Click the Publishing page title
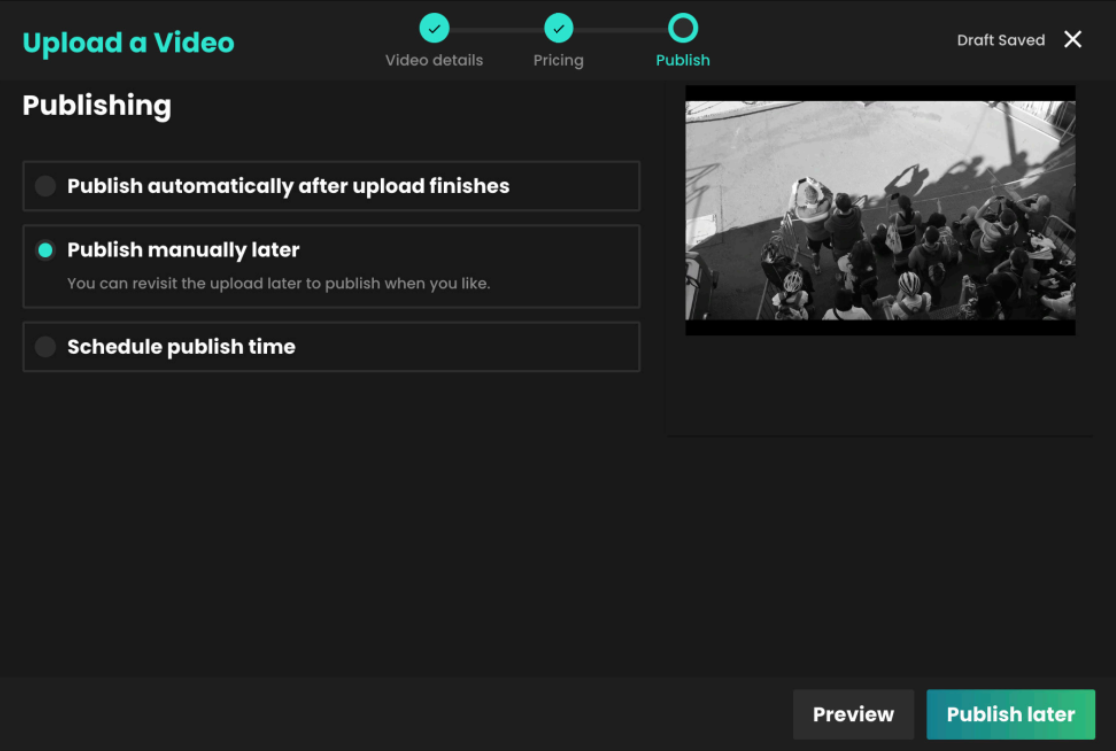Image resolution: width=1116 pixels, height=751 pixels. 96,105
